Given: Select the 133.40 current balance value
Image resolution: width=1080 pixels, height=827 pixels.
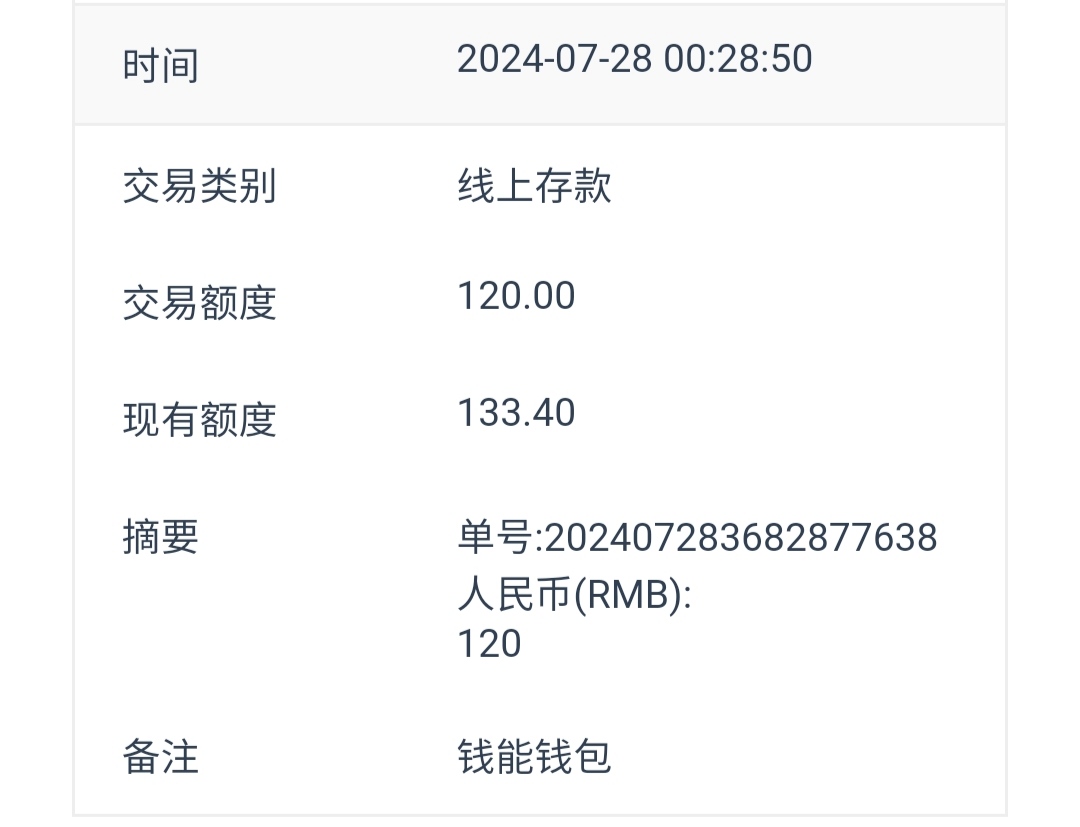Looking at the screenshot, I should [x=516, y=413].
